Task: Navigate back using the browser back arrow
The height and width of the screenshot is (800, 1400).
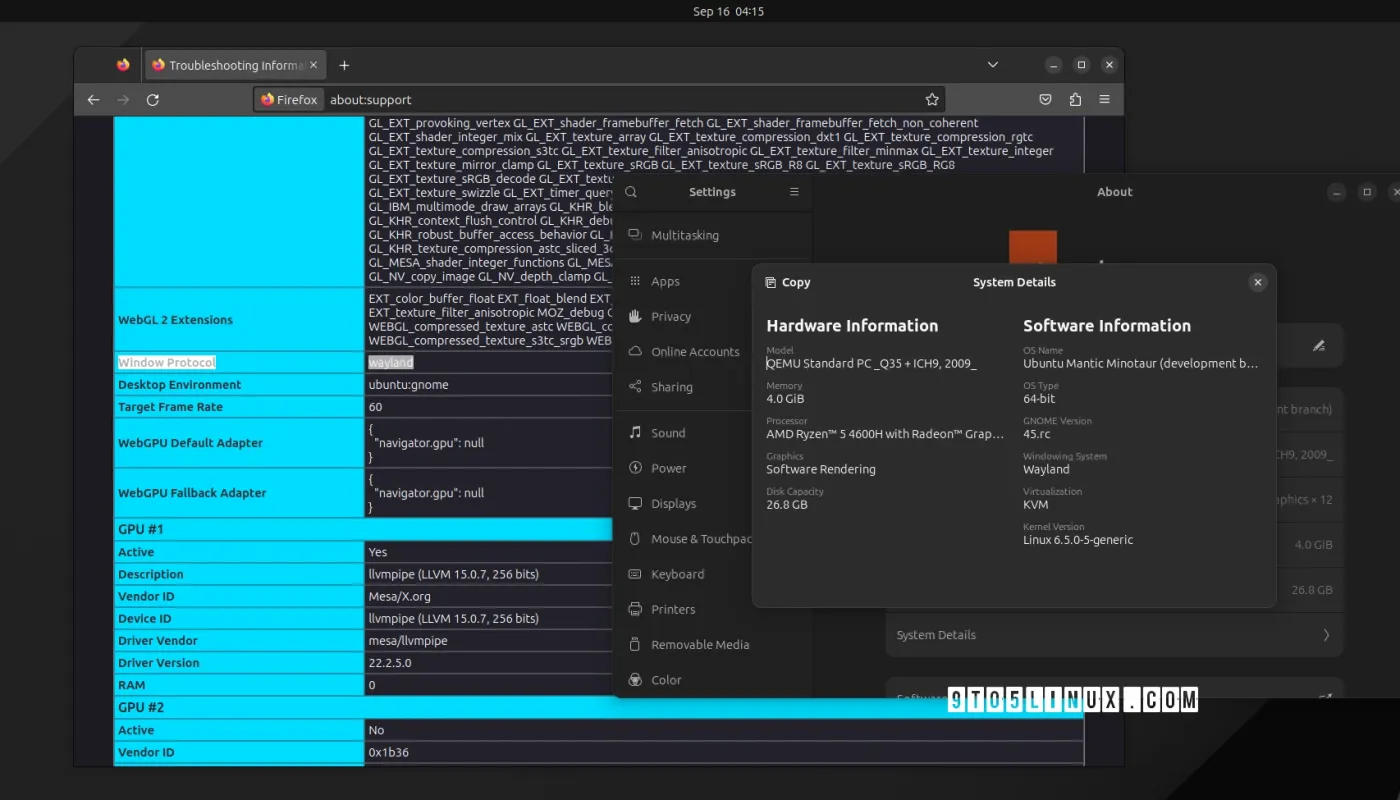Action: (93, 99)
